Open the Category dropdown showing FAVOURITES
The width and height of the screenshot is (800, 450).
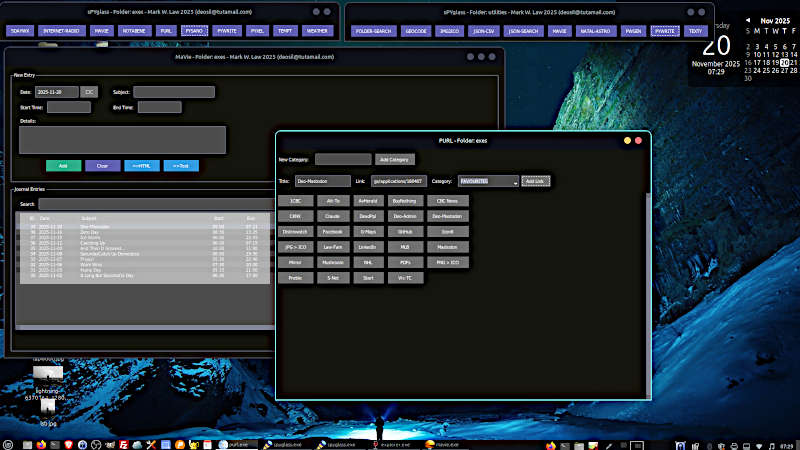click(x=488, y=181)
